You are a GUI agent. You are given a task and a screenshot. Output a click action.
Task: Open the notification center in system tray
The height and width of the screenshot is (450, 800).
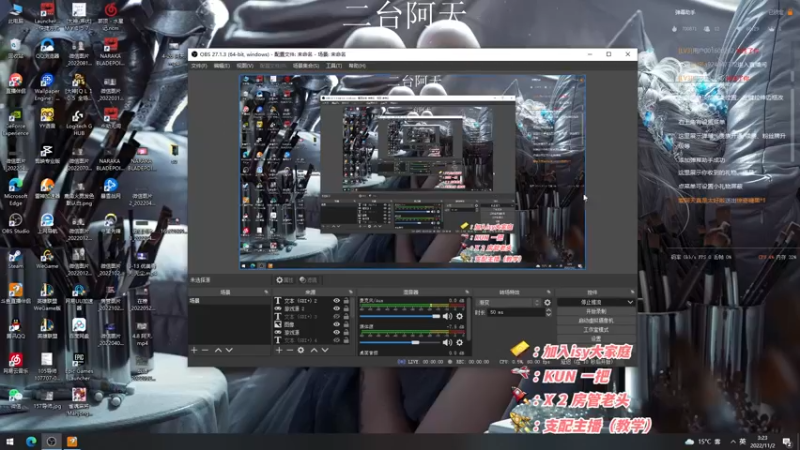coord(787,442)
